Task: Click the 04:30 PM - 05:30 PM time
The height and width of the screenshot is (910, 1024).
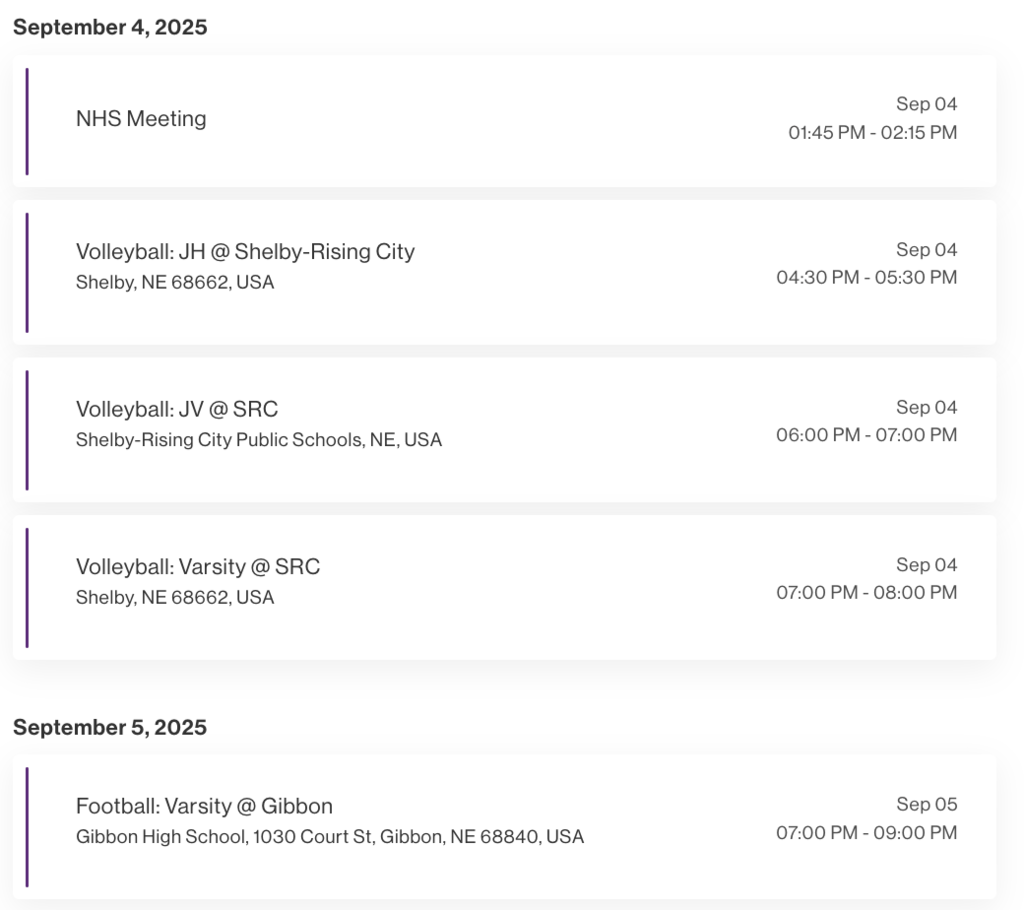Action: (867, 278)
